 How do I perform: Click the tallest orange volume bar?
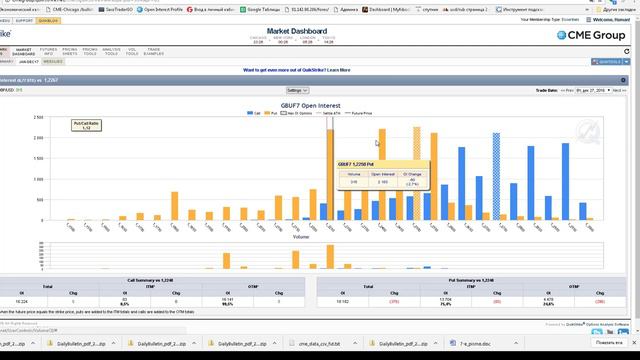point(330,257)
